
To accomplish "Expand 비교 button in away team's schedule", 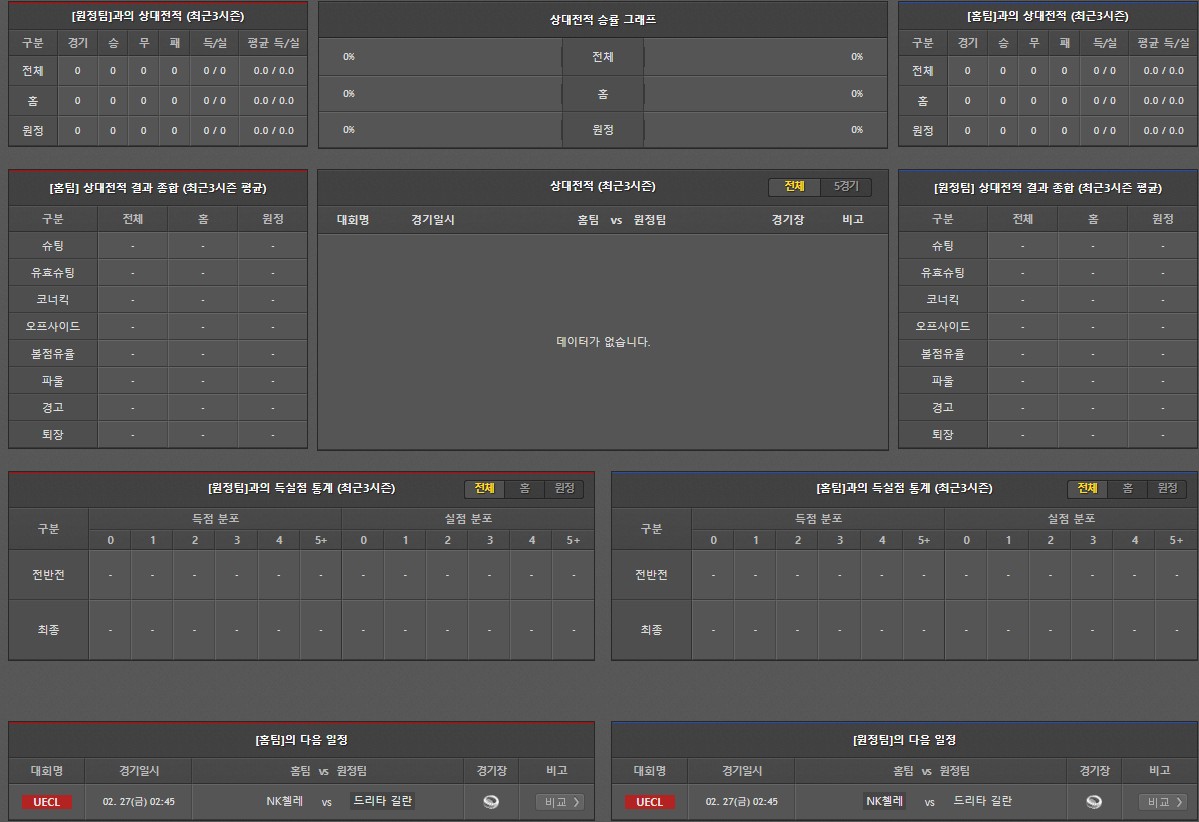I will coord(1163,802).
